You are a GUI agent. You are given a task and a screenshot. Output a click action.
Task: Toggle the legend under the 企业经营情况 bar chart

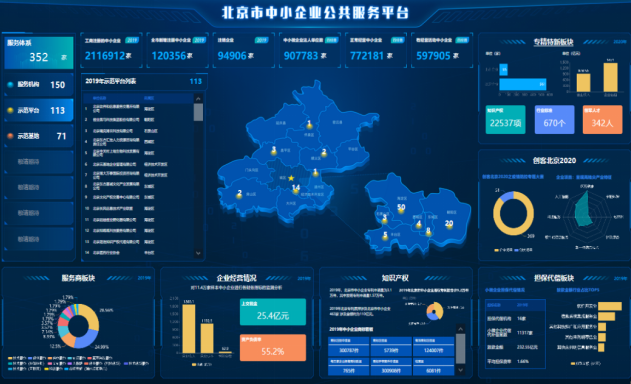[201, 365]
